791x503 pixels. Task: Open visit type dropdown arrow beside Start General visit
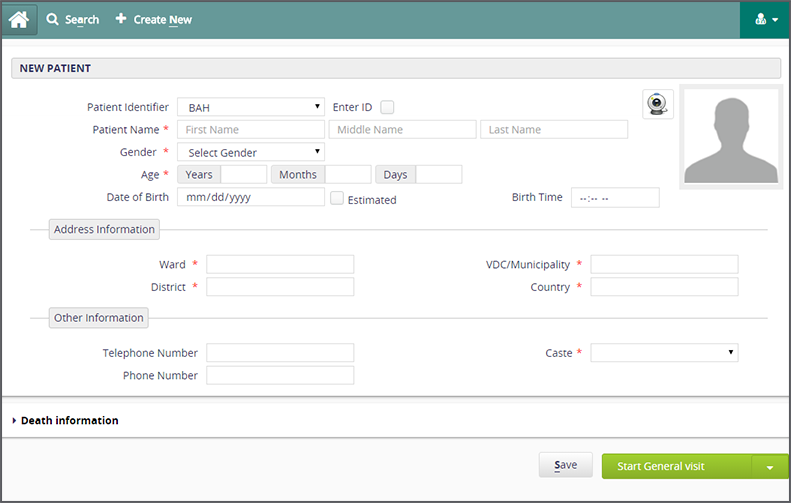point(770,467)
